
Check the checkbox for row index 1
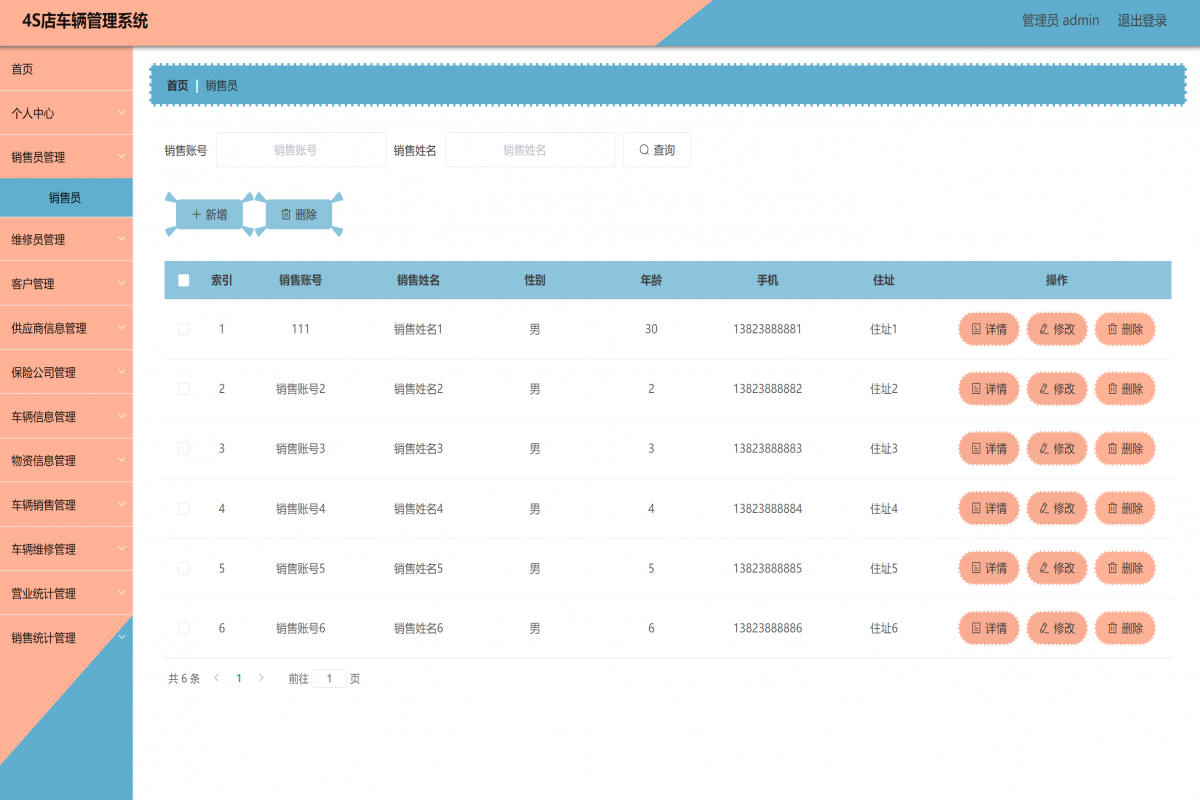pyautogui.click(x=184, y=329)
